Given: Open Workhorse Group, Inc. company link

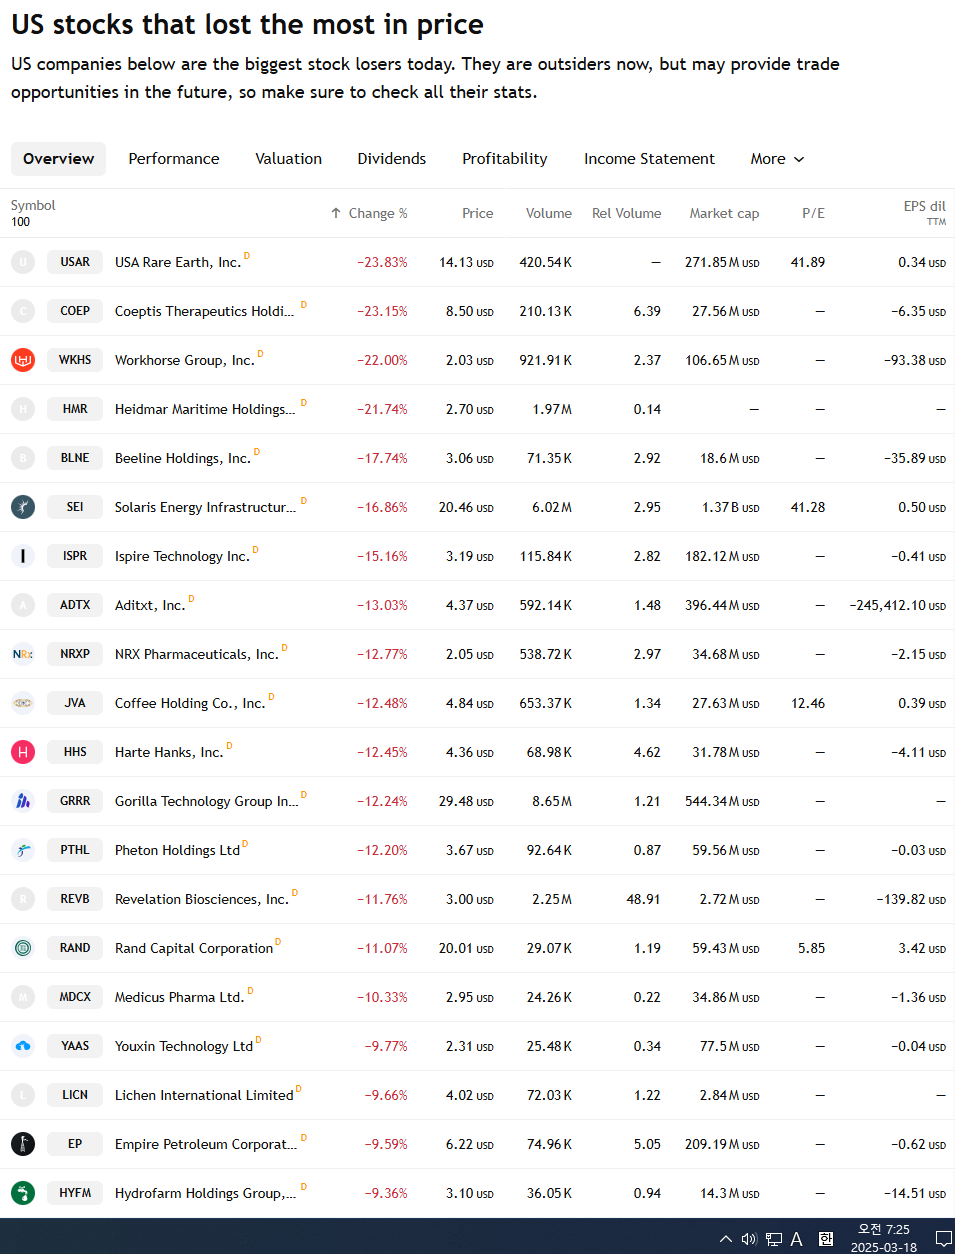Looking at the screenshot, I should click(x=185, y=360).
